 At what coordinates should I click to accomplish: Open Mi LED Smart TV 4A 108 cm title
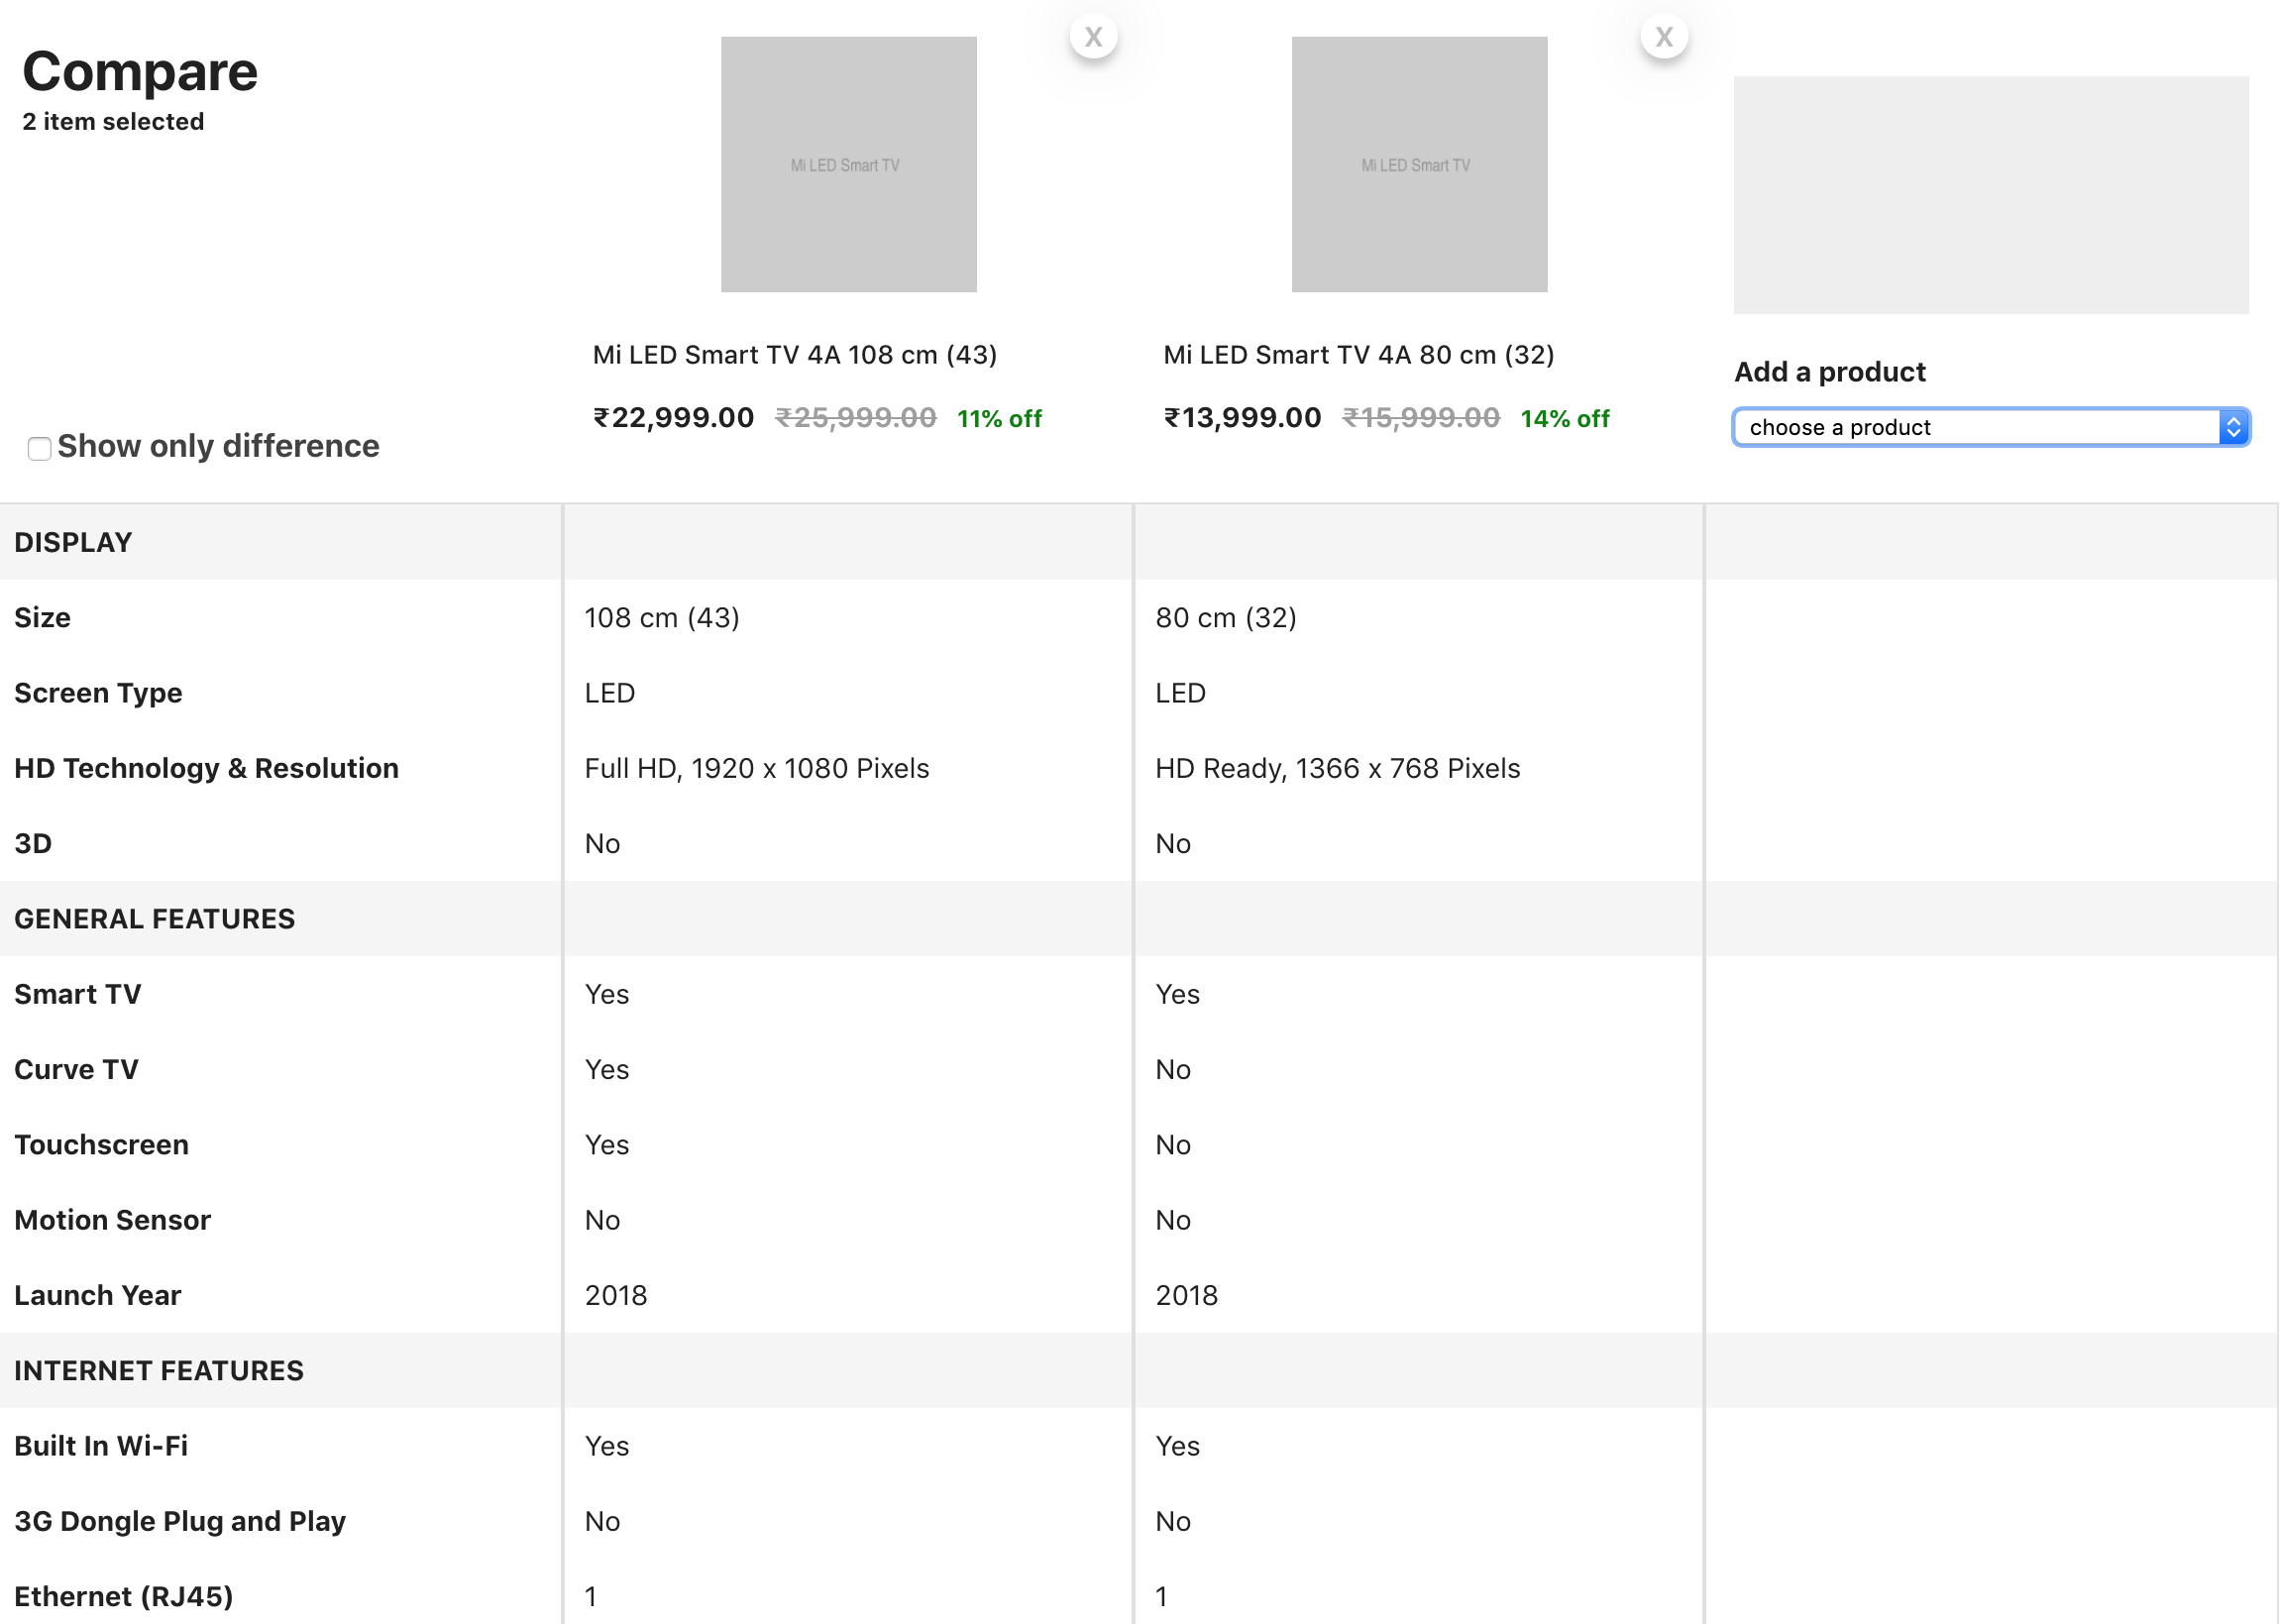click(x=794, y=355)
